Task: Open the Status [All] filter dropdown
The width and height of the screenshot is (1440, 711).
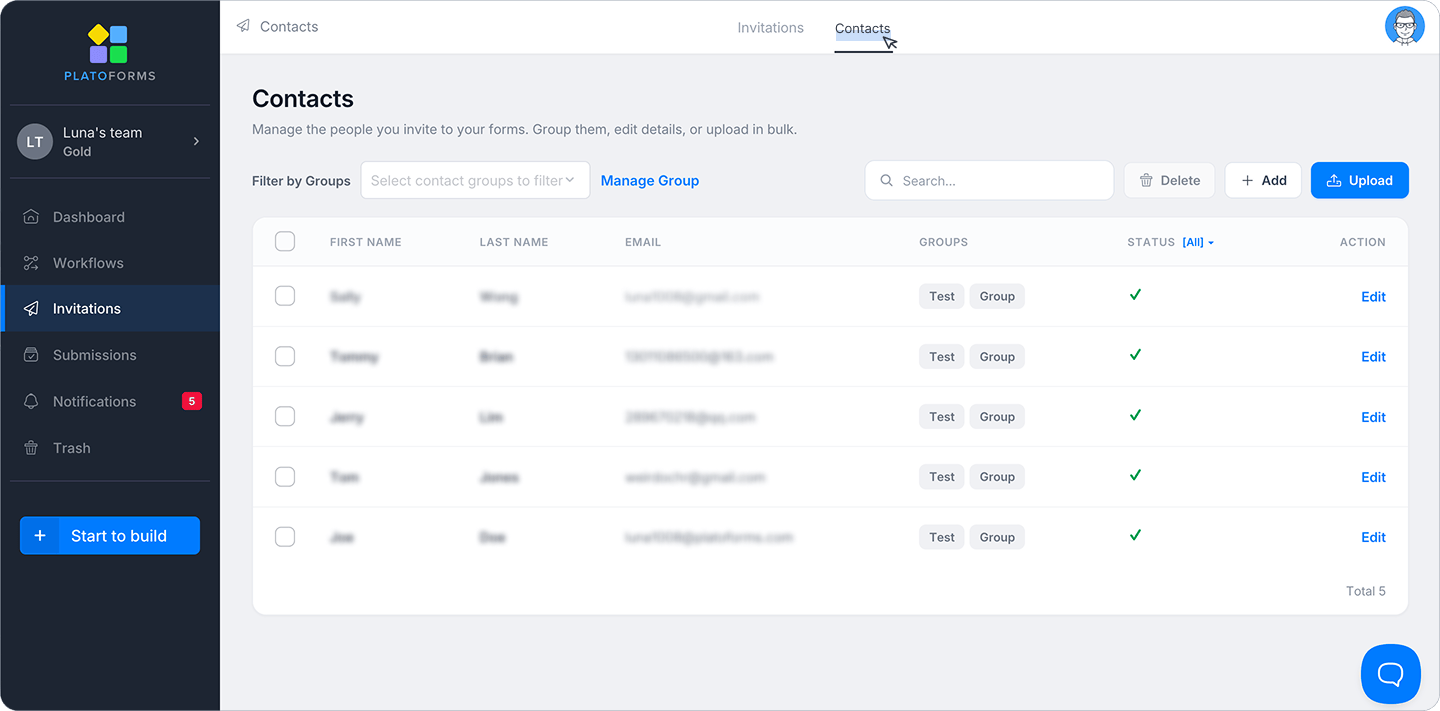Action: [1198, 242]
